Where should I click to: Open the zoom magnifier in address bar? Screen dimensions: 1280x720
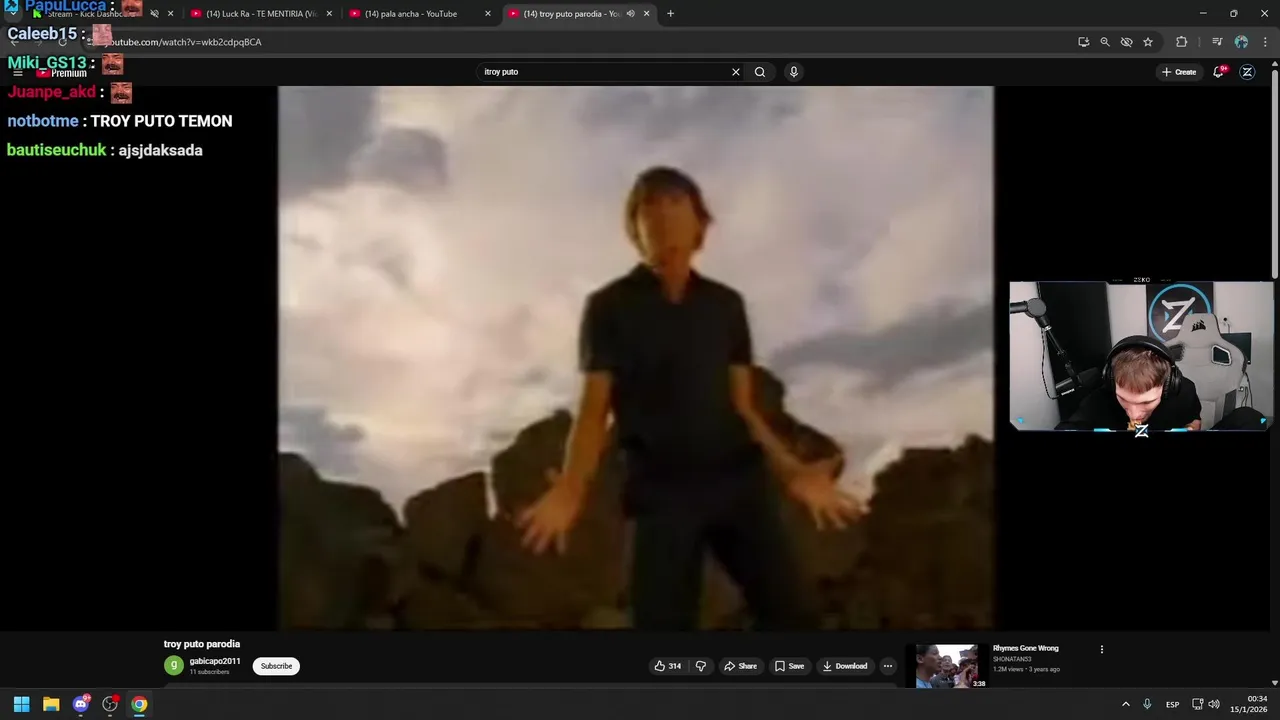pos(1105,42)
